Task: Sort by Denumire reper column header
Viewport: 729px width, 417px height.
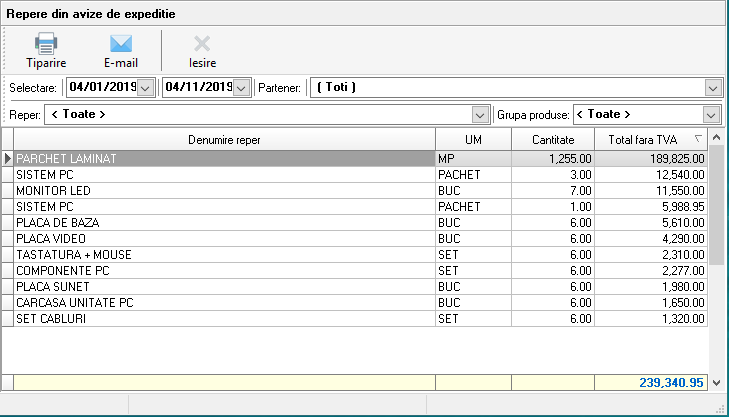Action: point(224,139)
